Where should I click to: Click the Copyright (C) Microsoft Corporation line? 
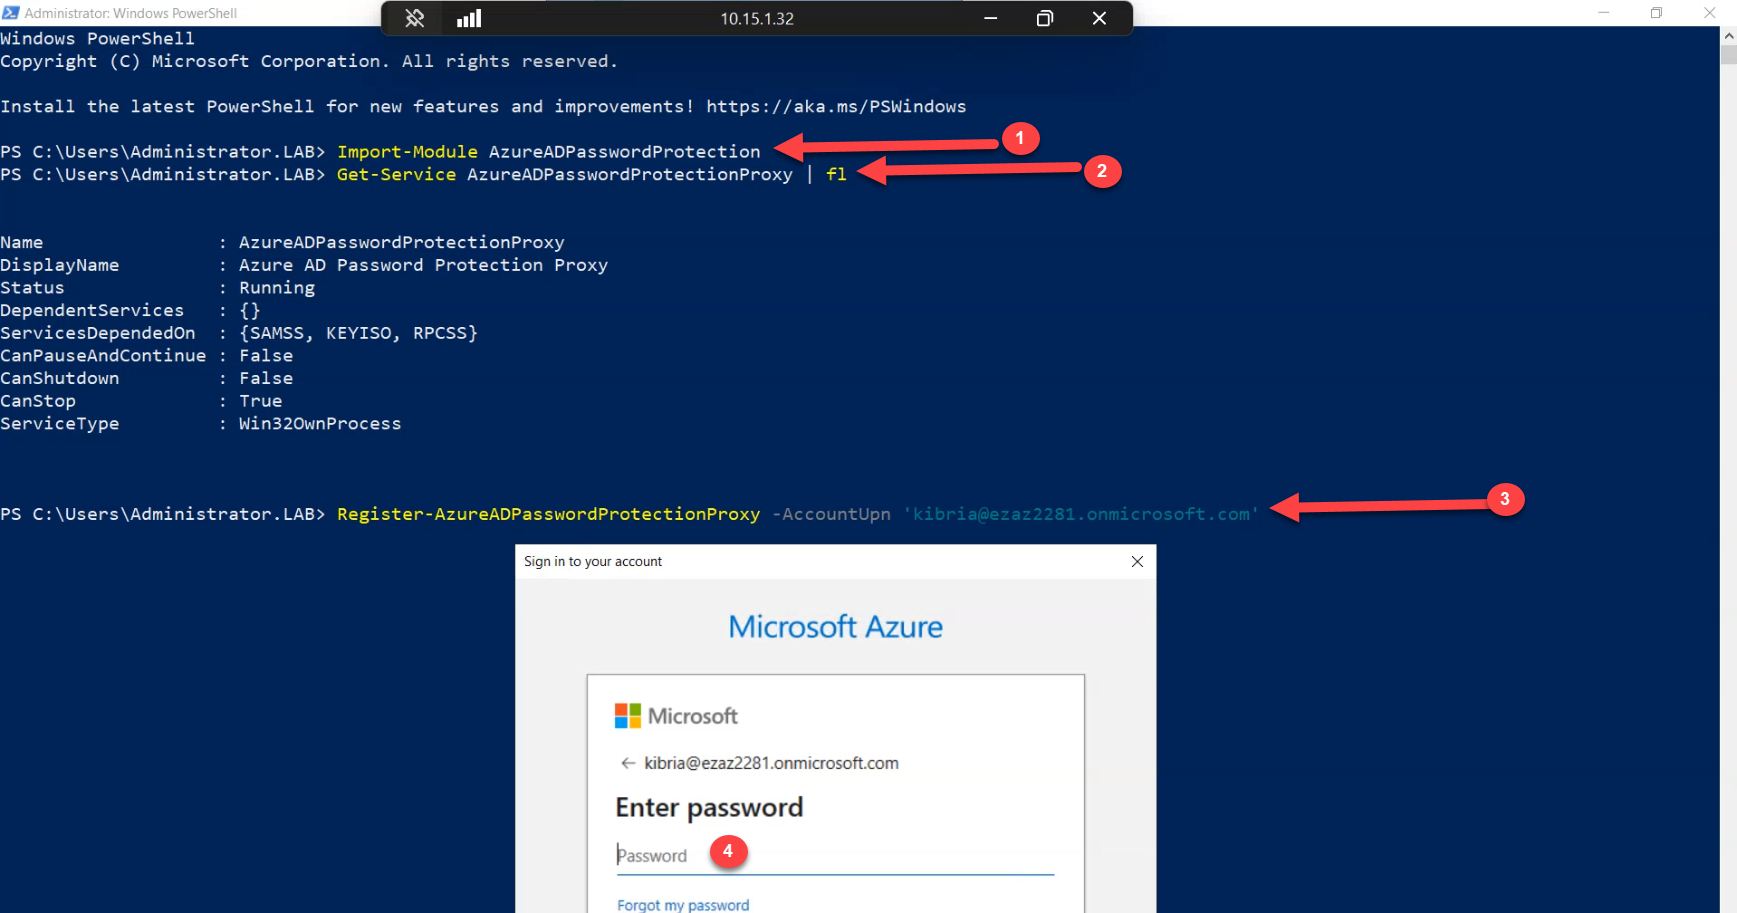(x=309, y=61)
